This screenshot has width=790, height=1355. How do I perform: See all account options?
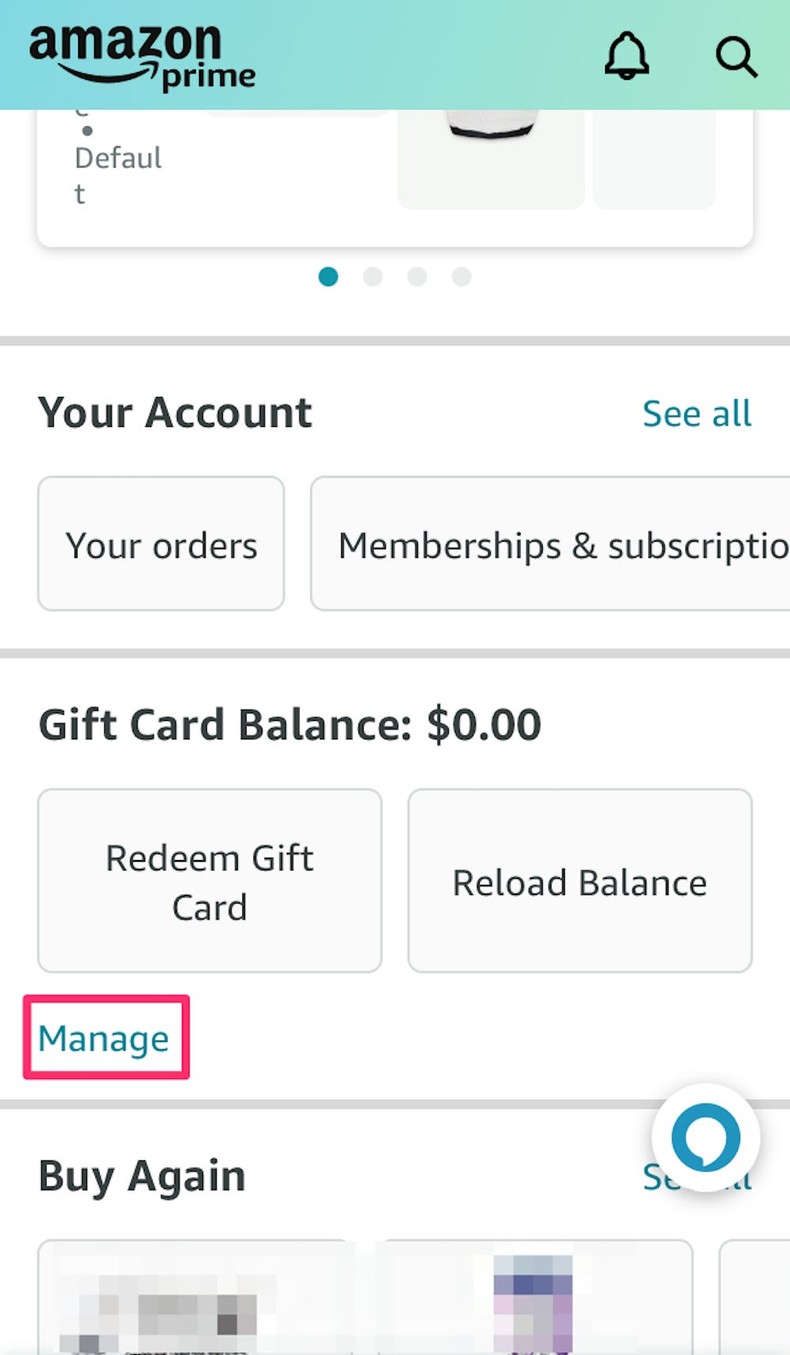pos(697,413)
